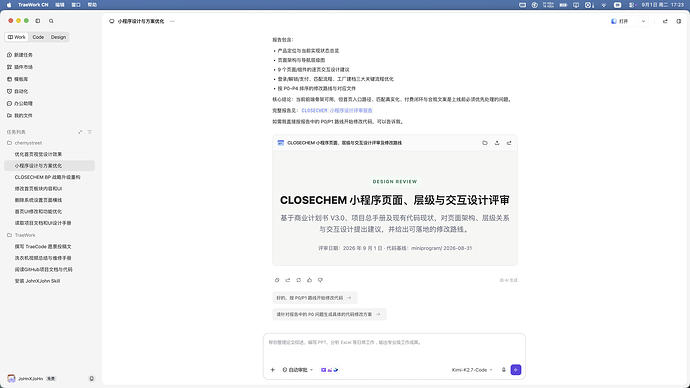690x388 pixels.
Task: Open the 办公助理 office assistant
Action: pyautogui.click(x=20, y=103)
